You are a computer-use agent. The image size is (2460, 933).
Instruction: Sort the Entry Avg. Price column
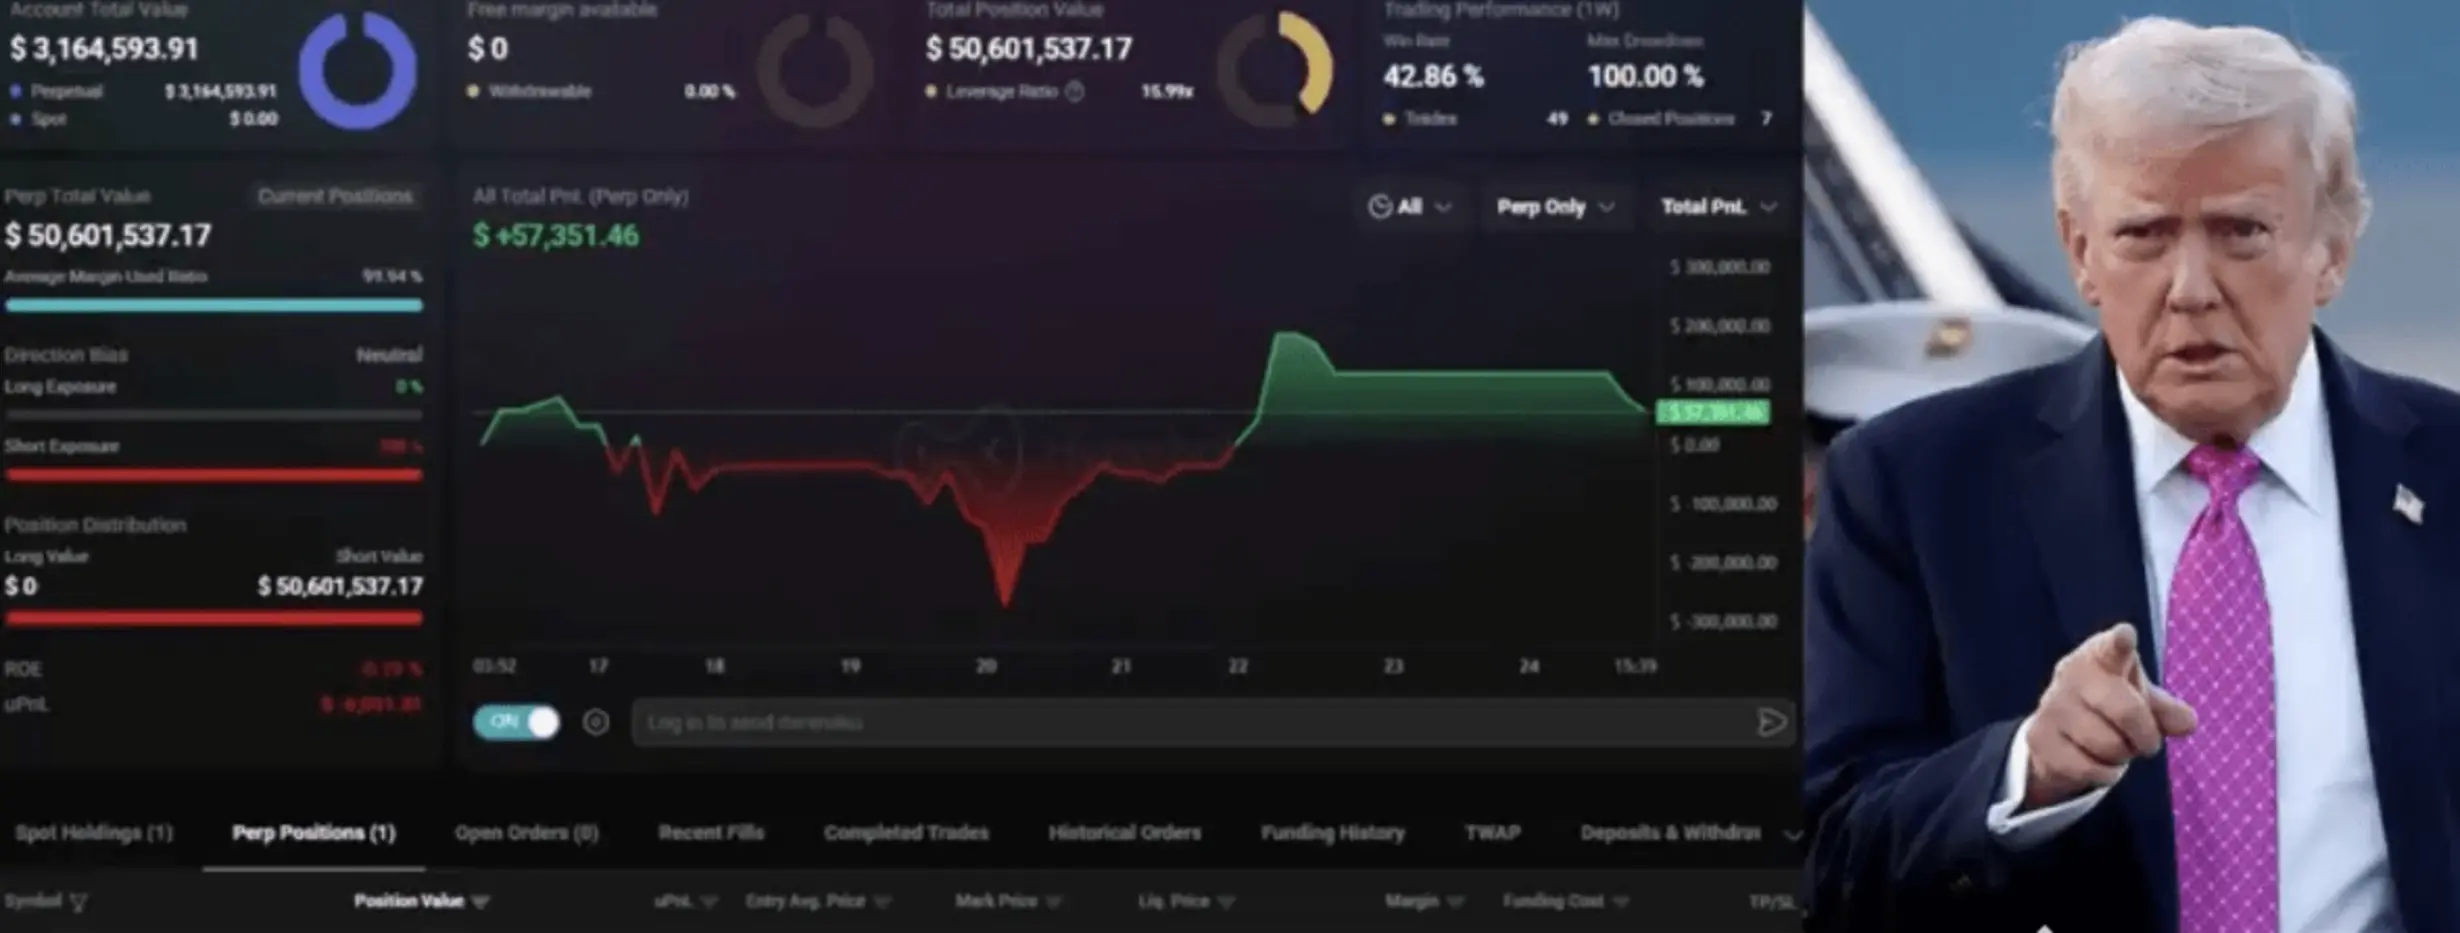point(882,902)
